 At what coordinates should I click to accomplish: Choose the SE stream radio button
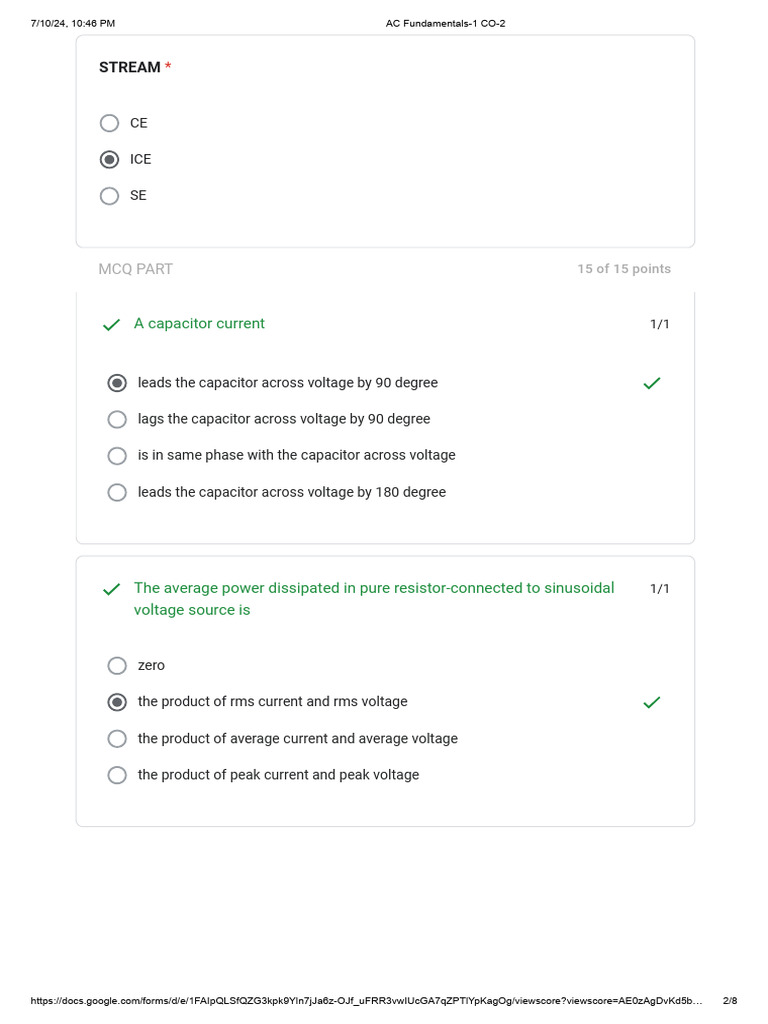[x=110, y=196]
